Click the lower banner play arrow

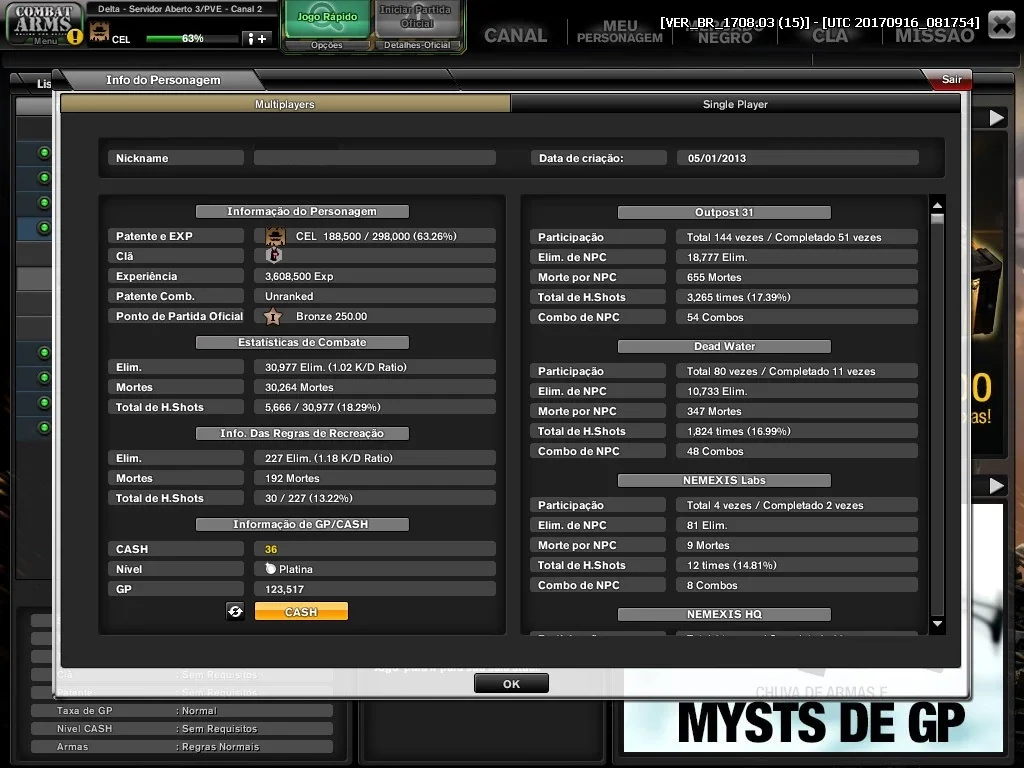[x=996, y=486]
